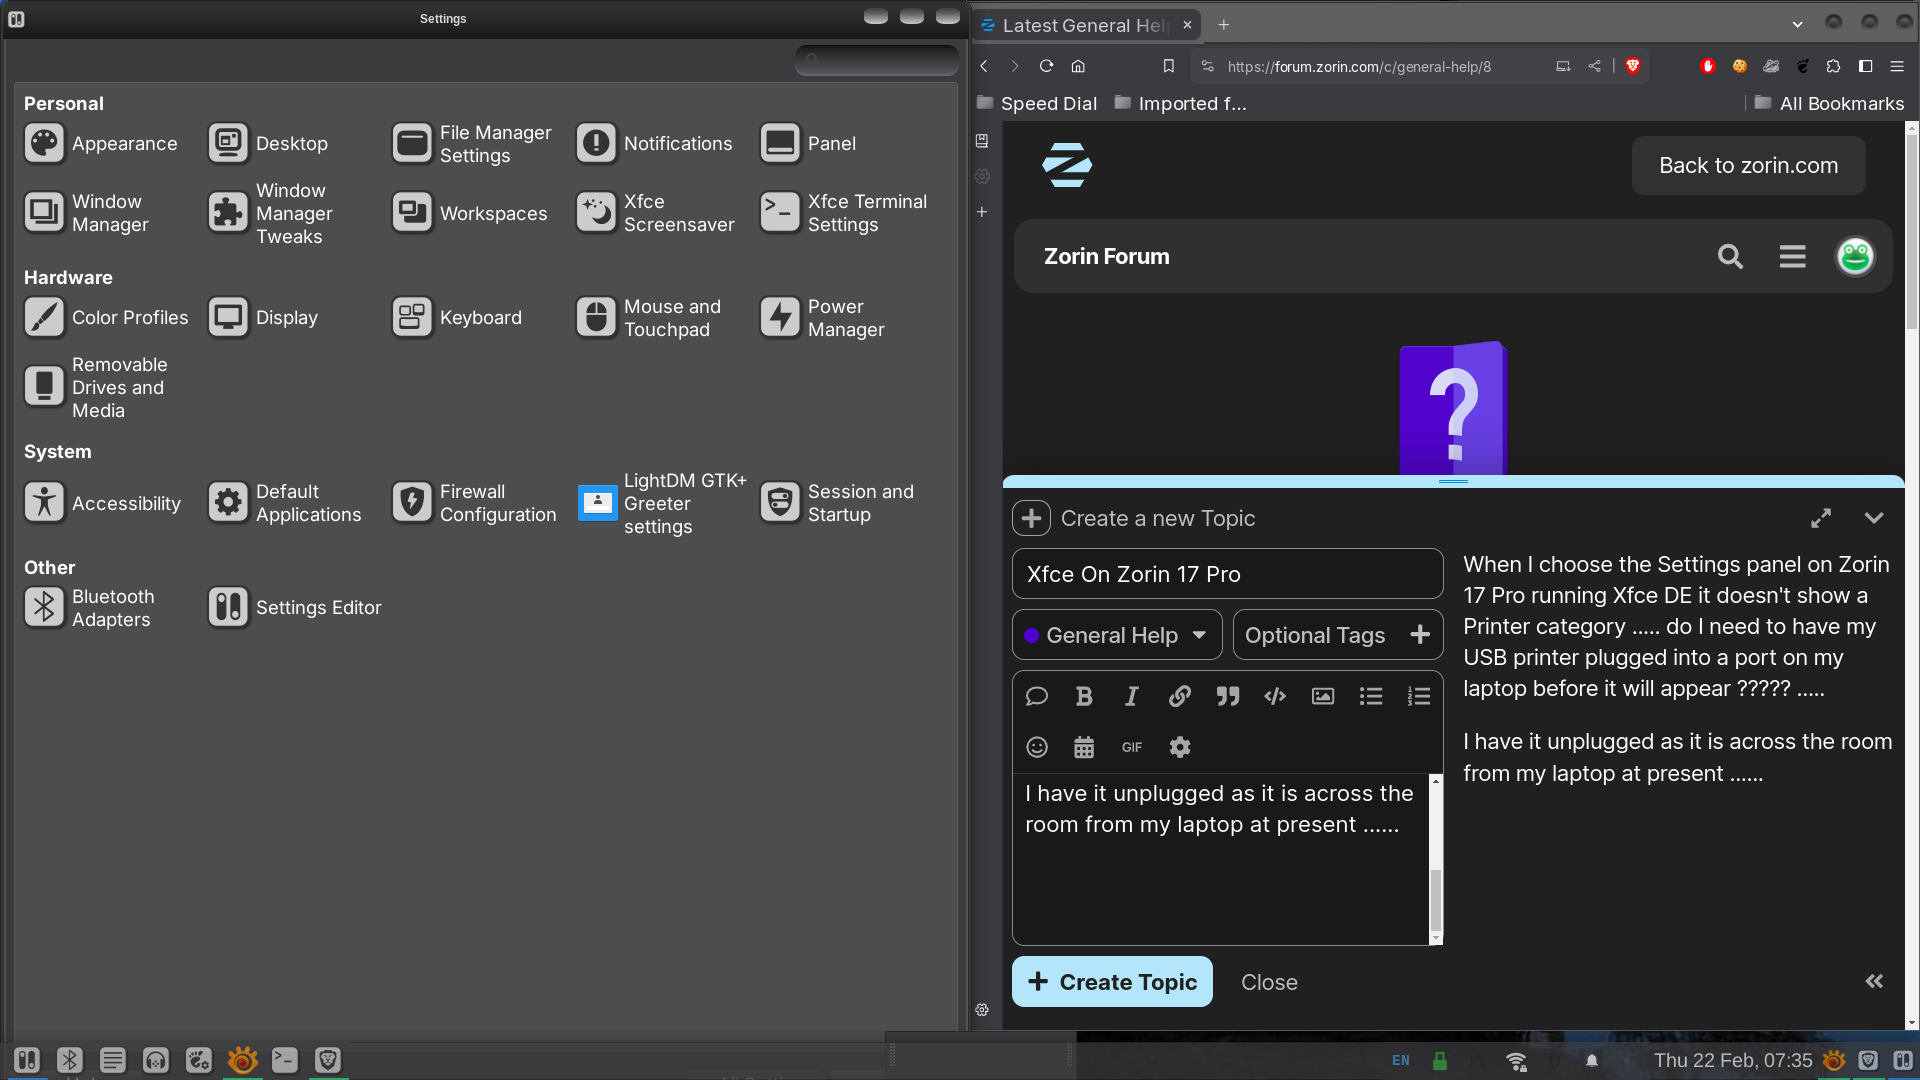Toggle bold formatting in the composer
This screenshot has width=1920, height=1080.
(1084, 696)
